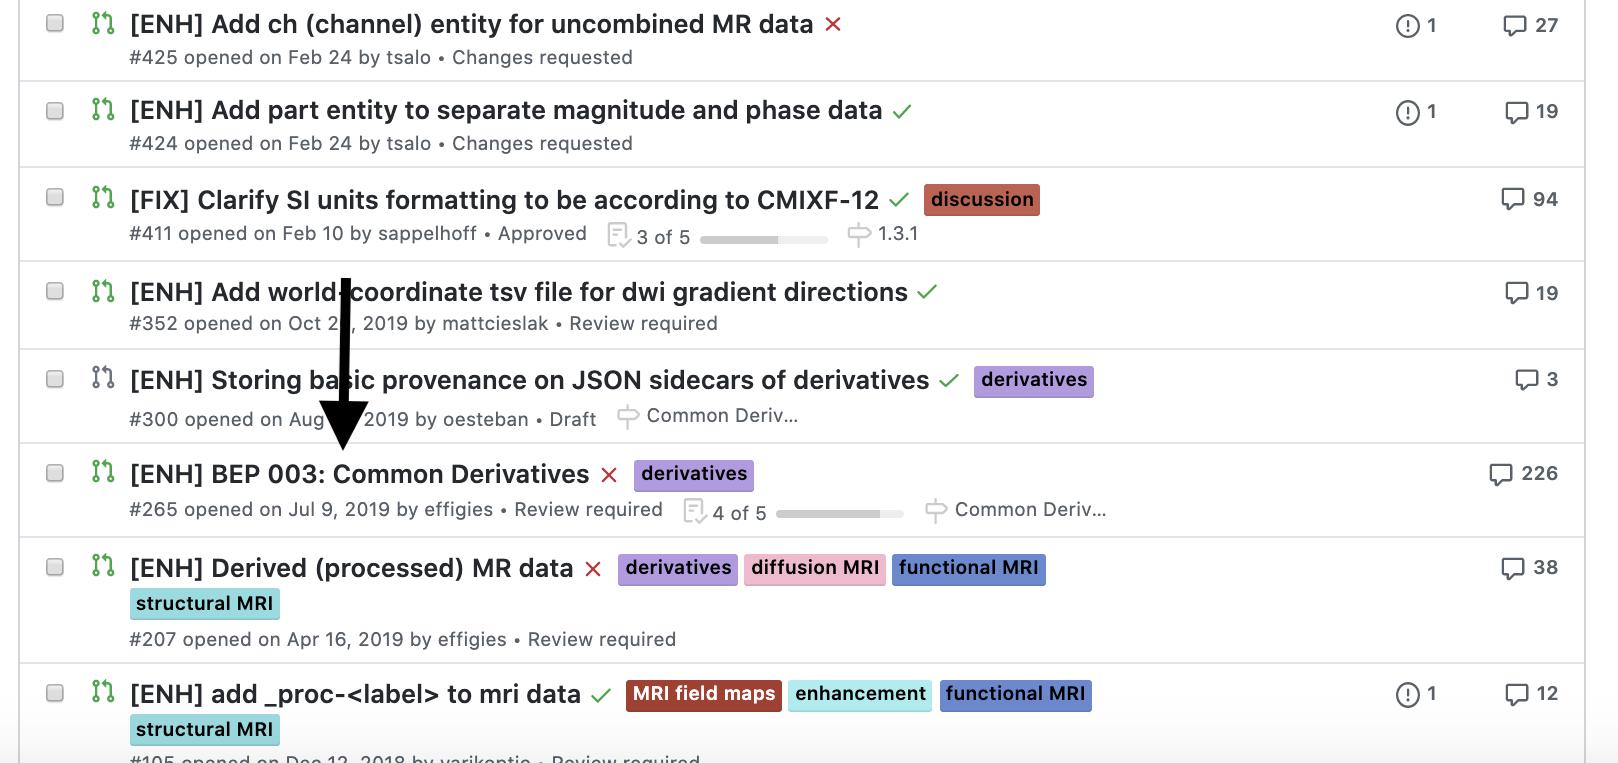
Task: Click milestone icon next to 1.3.1
Action: click(859, 234)
